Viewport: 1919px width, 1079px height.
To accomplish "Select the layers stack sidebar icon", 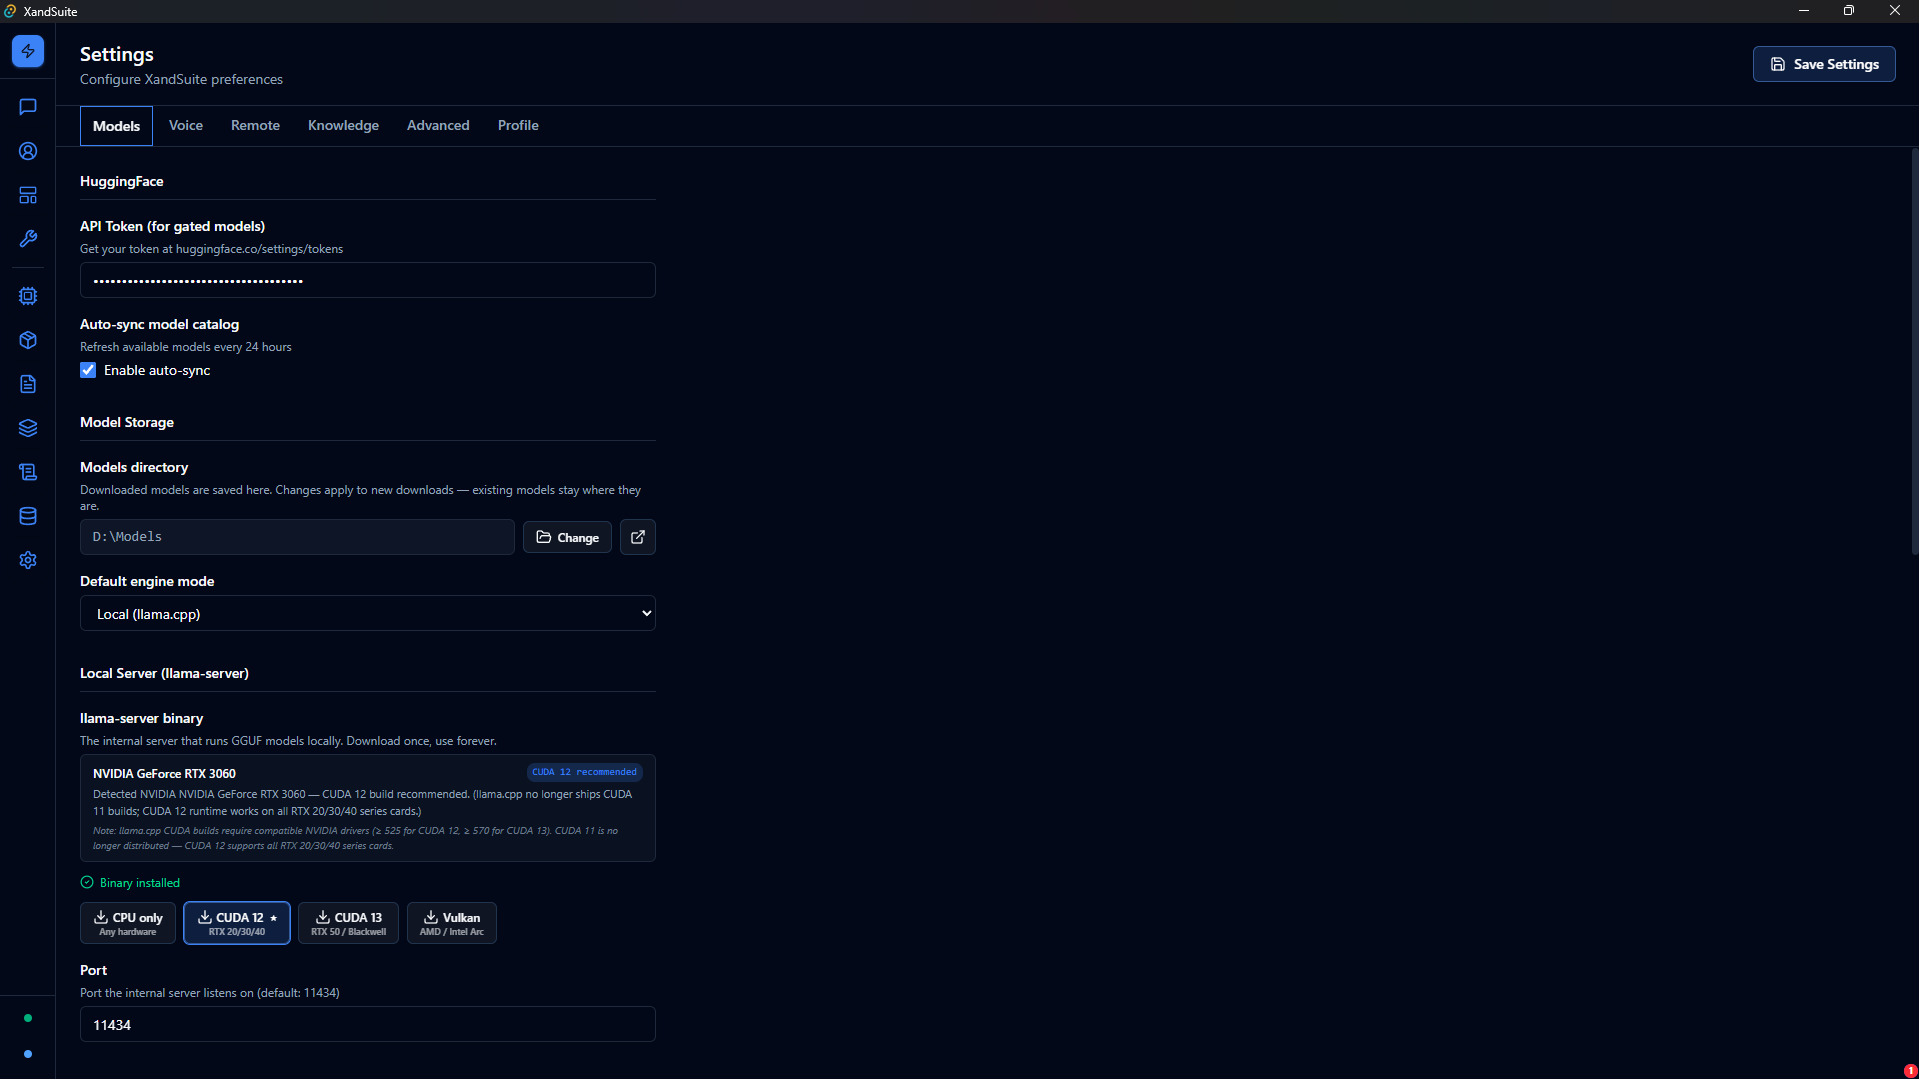I will [27, 428].
